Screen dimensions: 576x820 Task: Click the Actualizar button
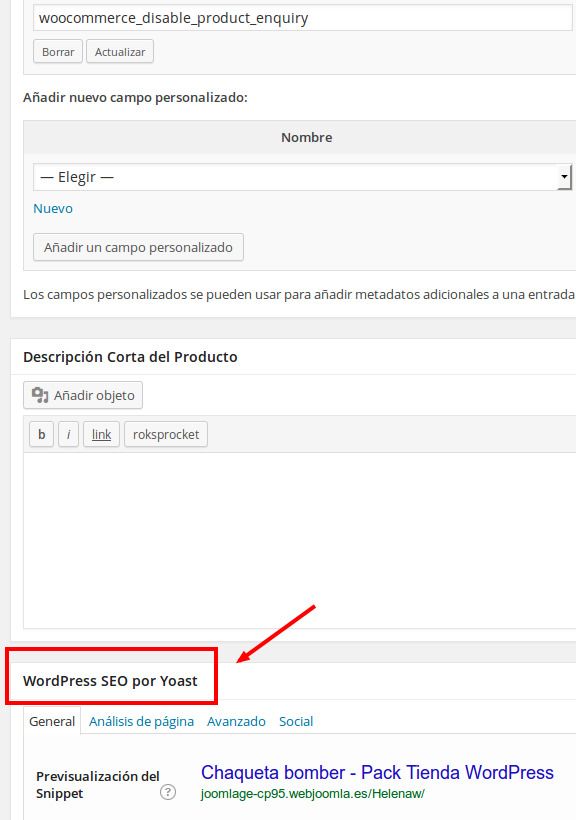pyautogui.click(x=120, y=52)
